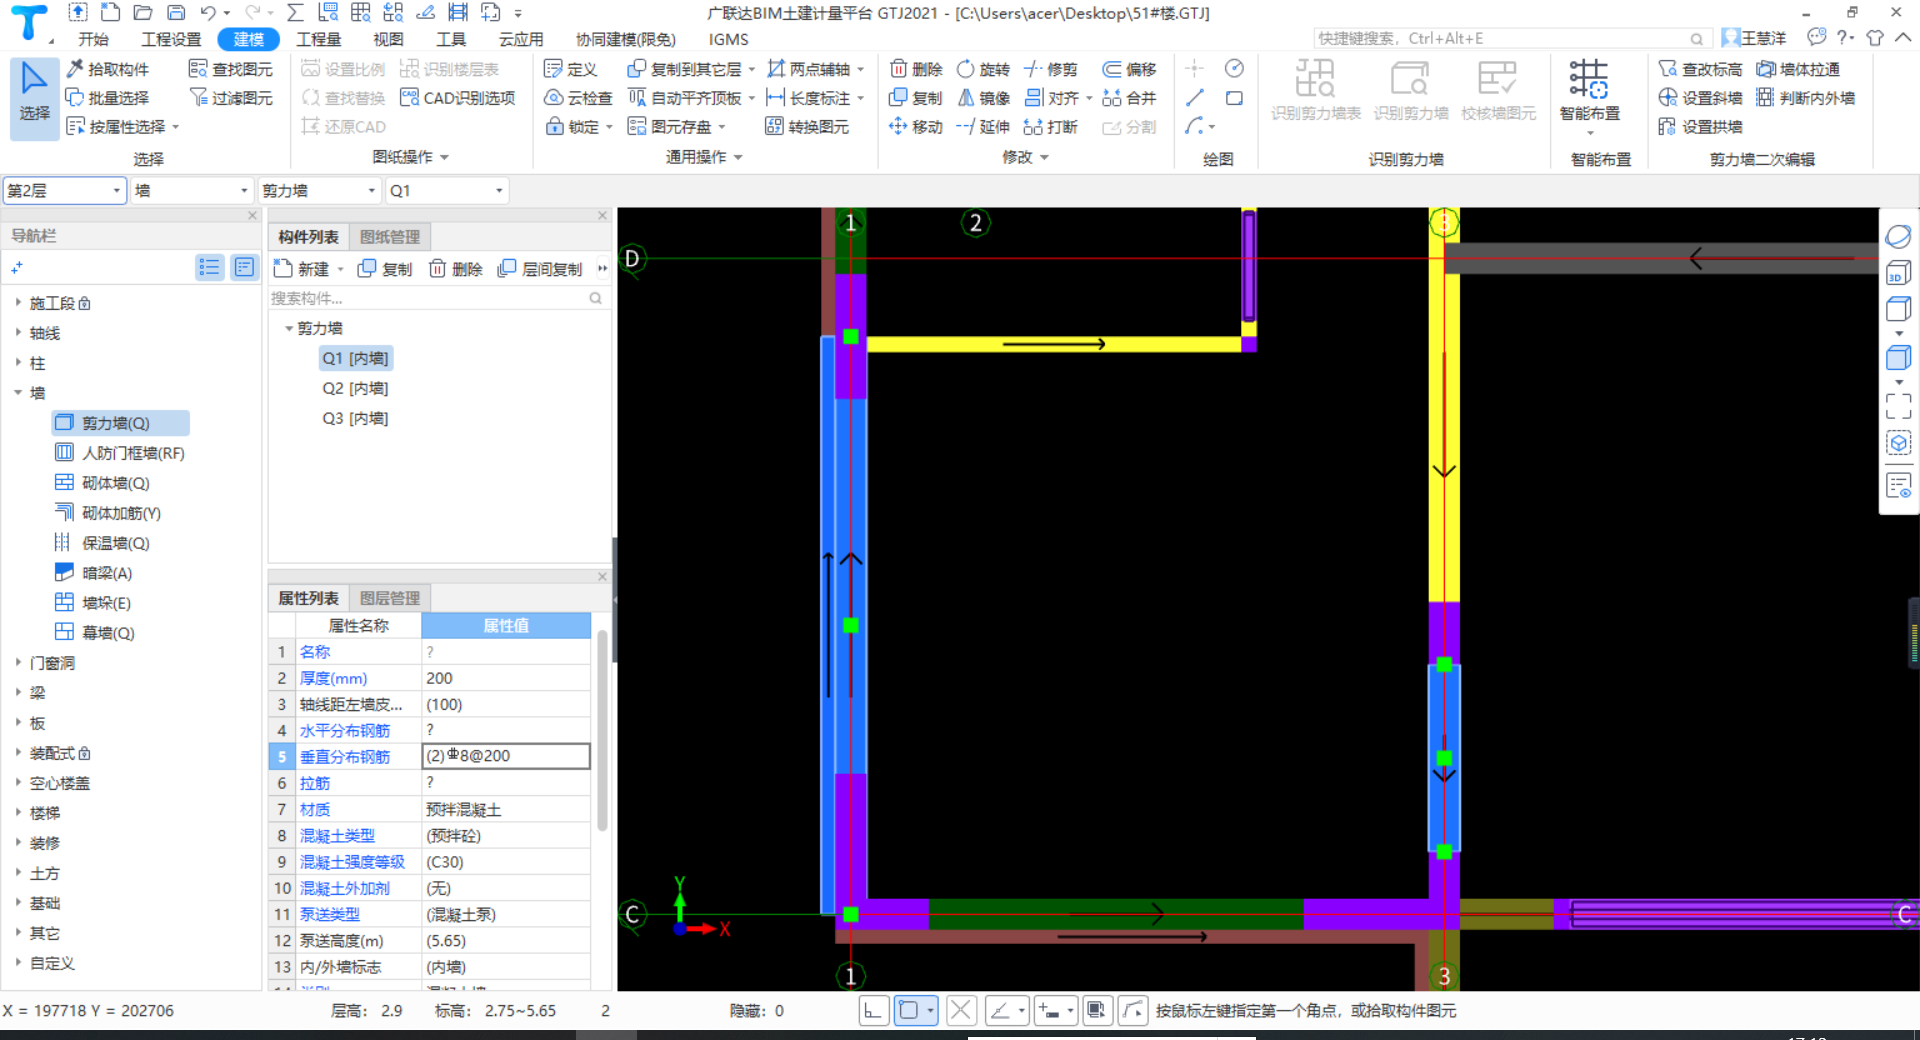
Task: Click 设置拱墙 arch wall tool
Action: [x=1700, y=127]
